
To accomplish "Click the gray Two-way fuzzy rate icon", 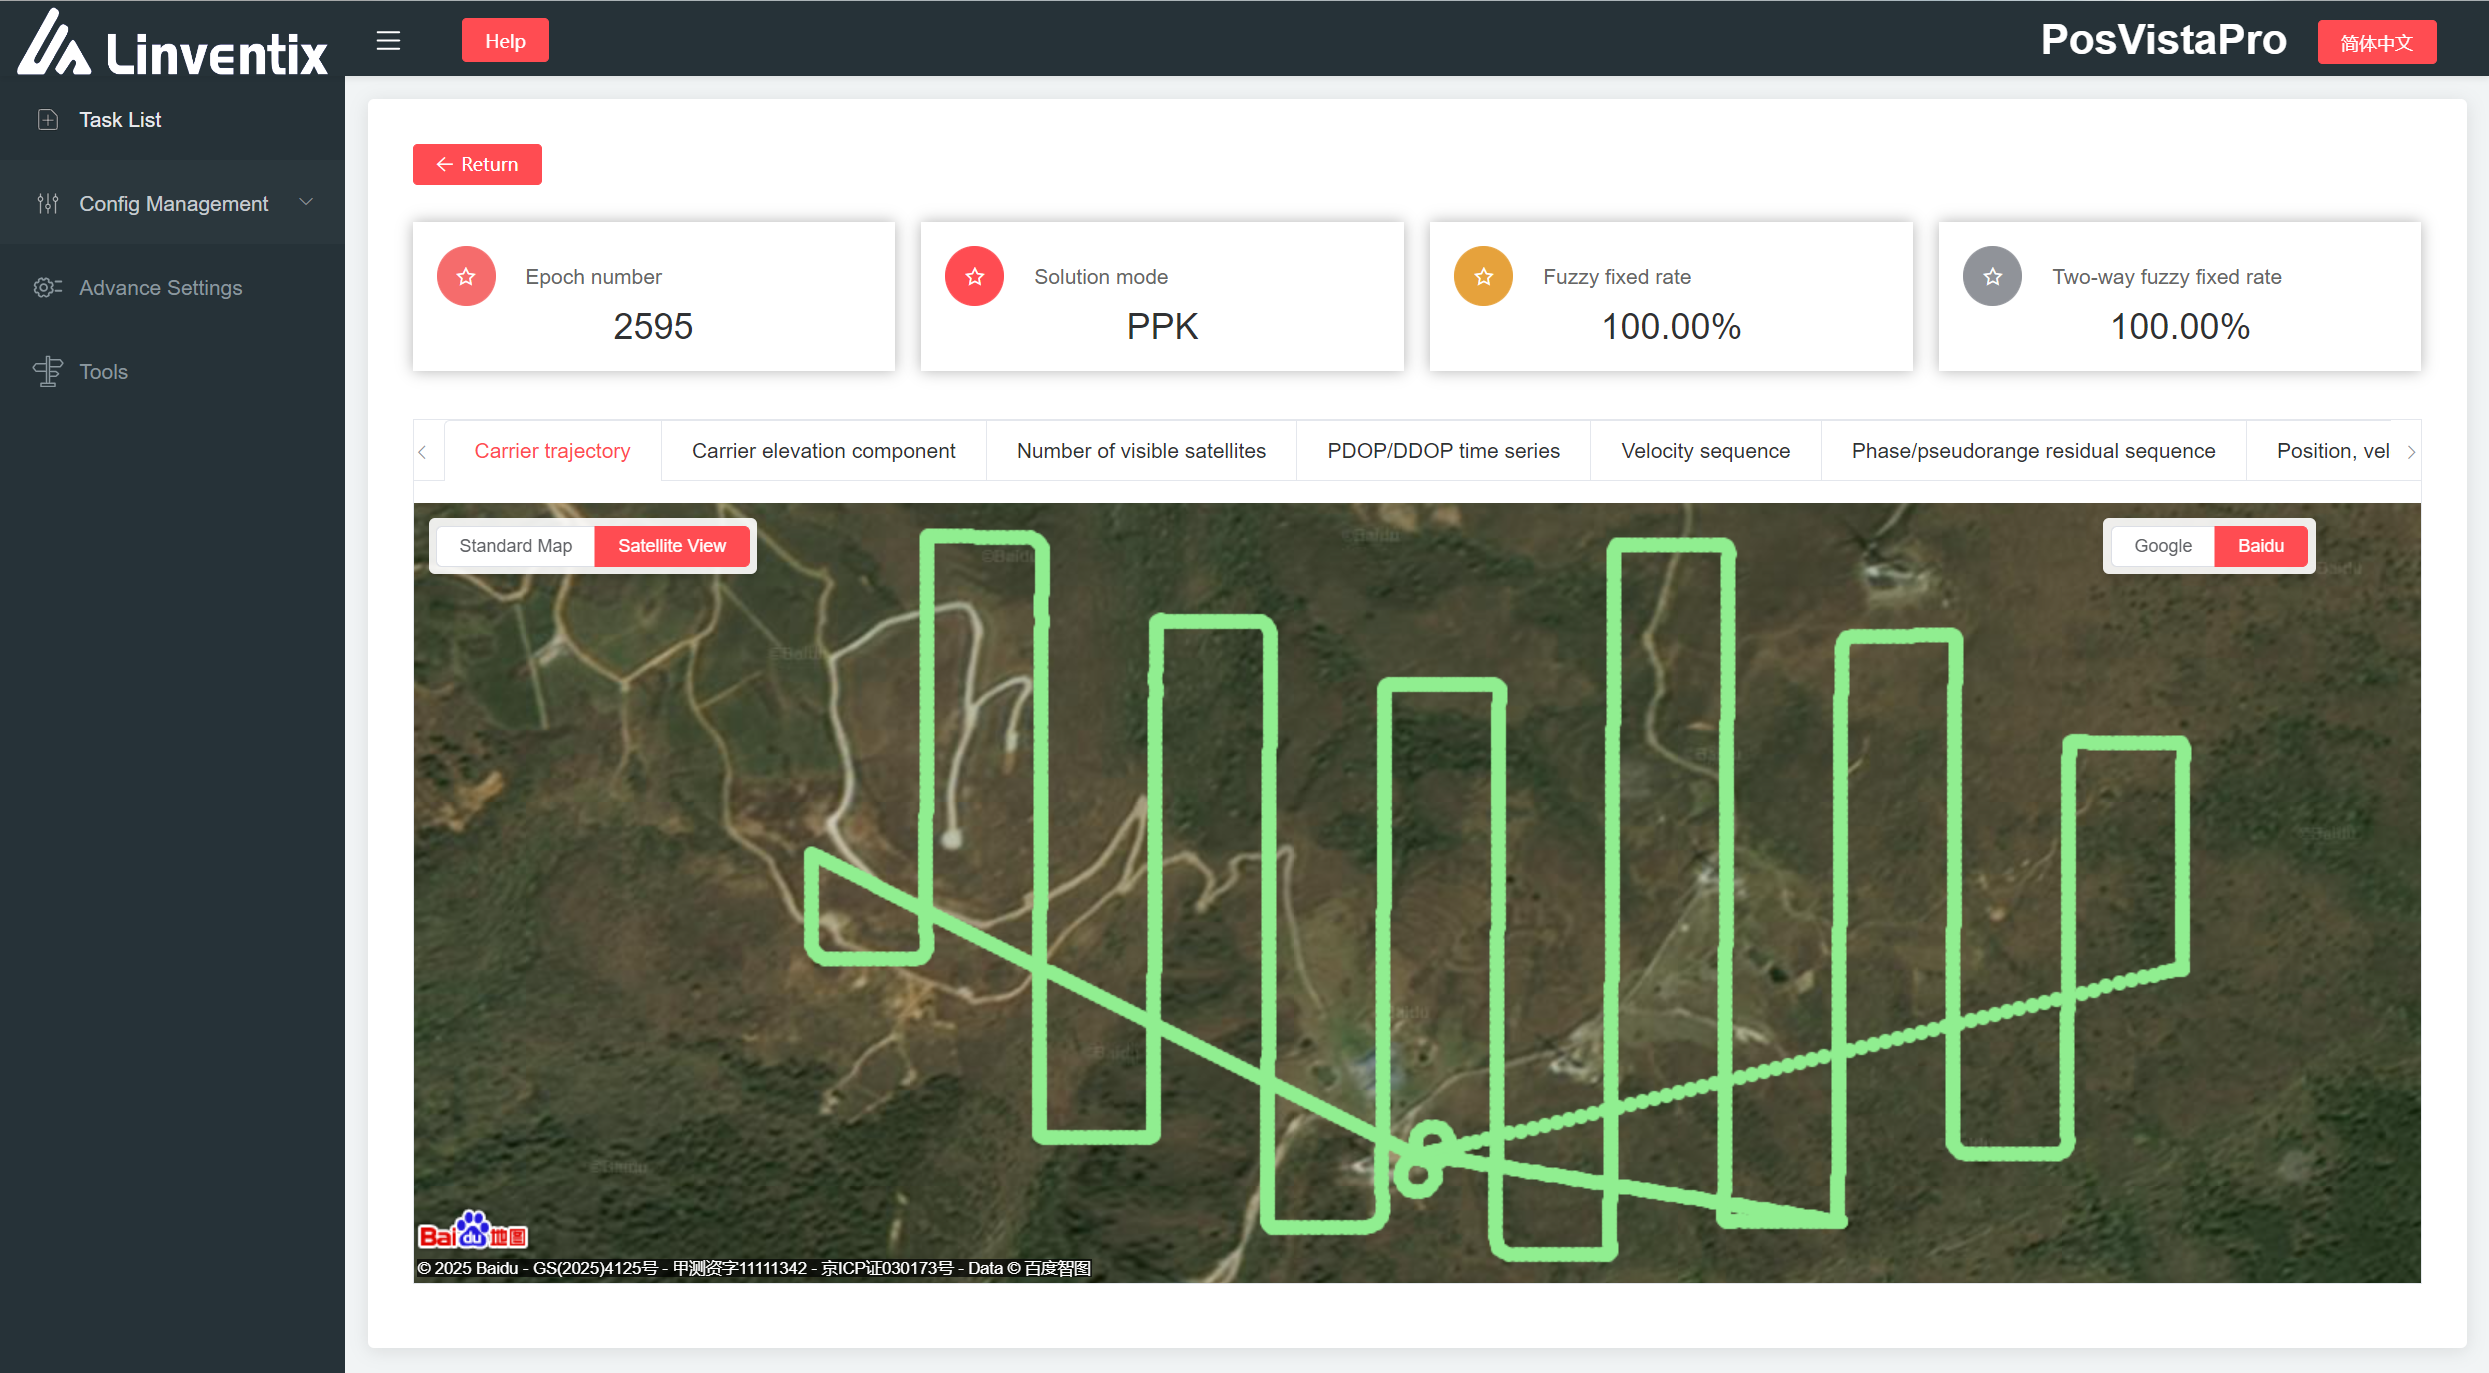I will [x=1992, y=277].
